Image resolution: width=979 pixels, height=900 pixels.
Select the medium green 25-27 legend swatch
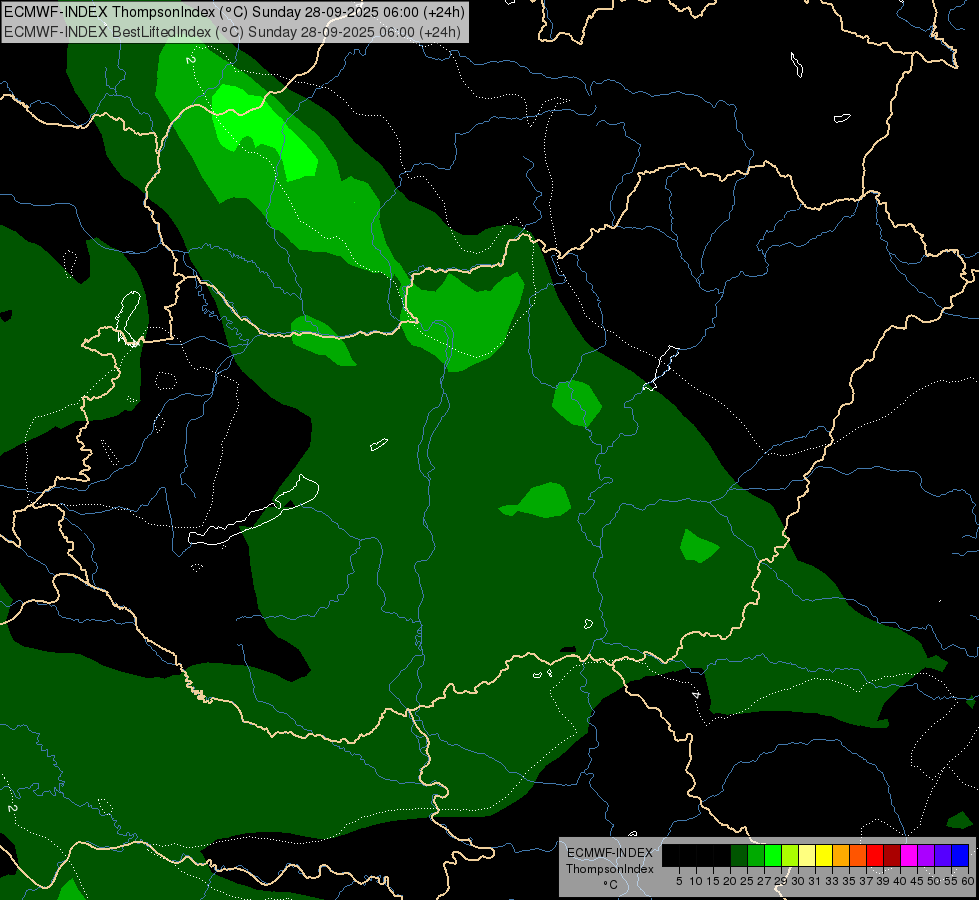click(756, 855)
